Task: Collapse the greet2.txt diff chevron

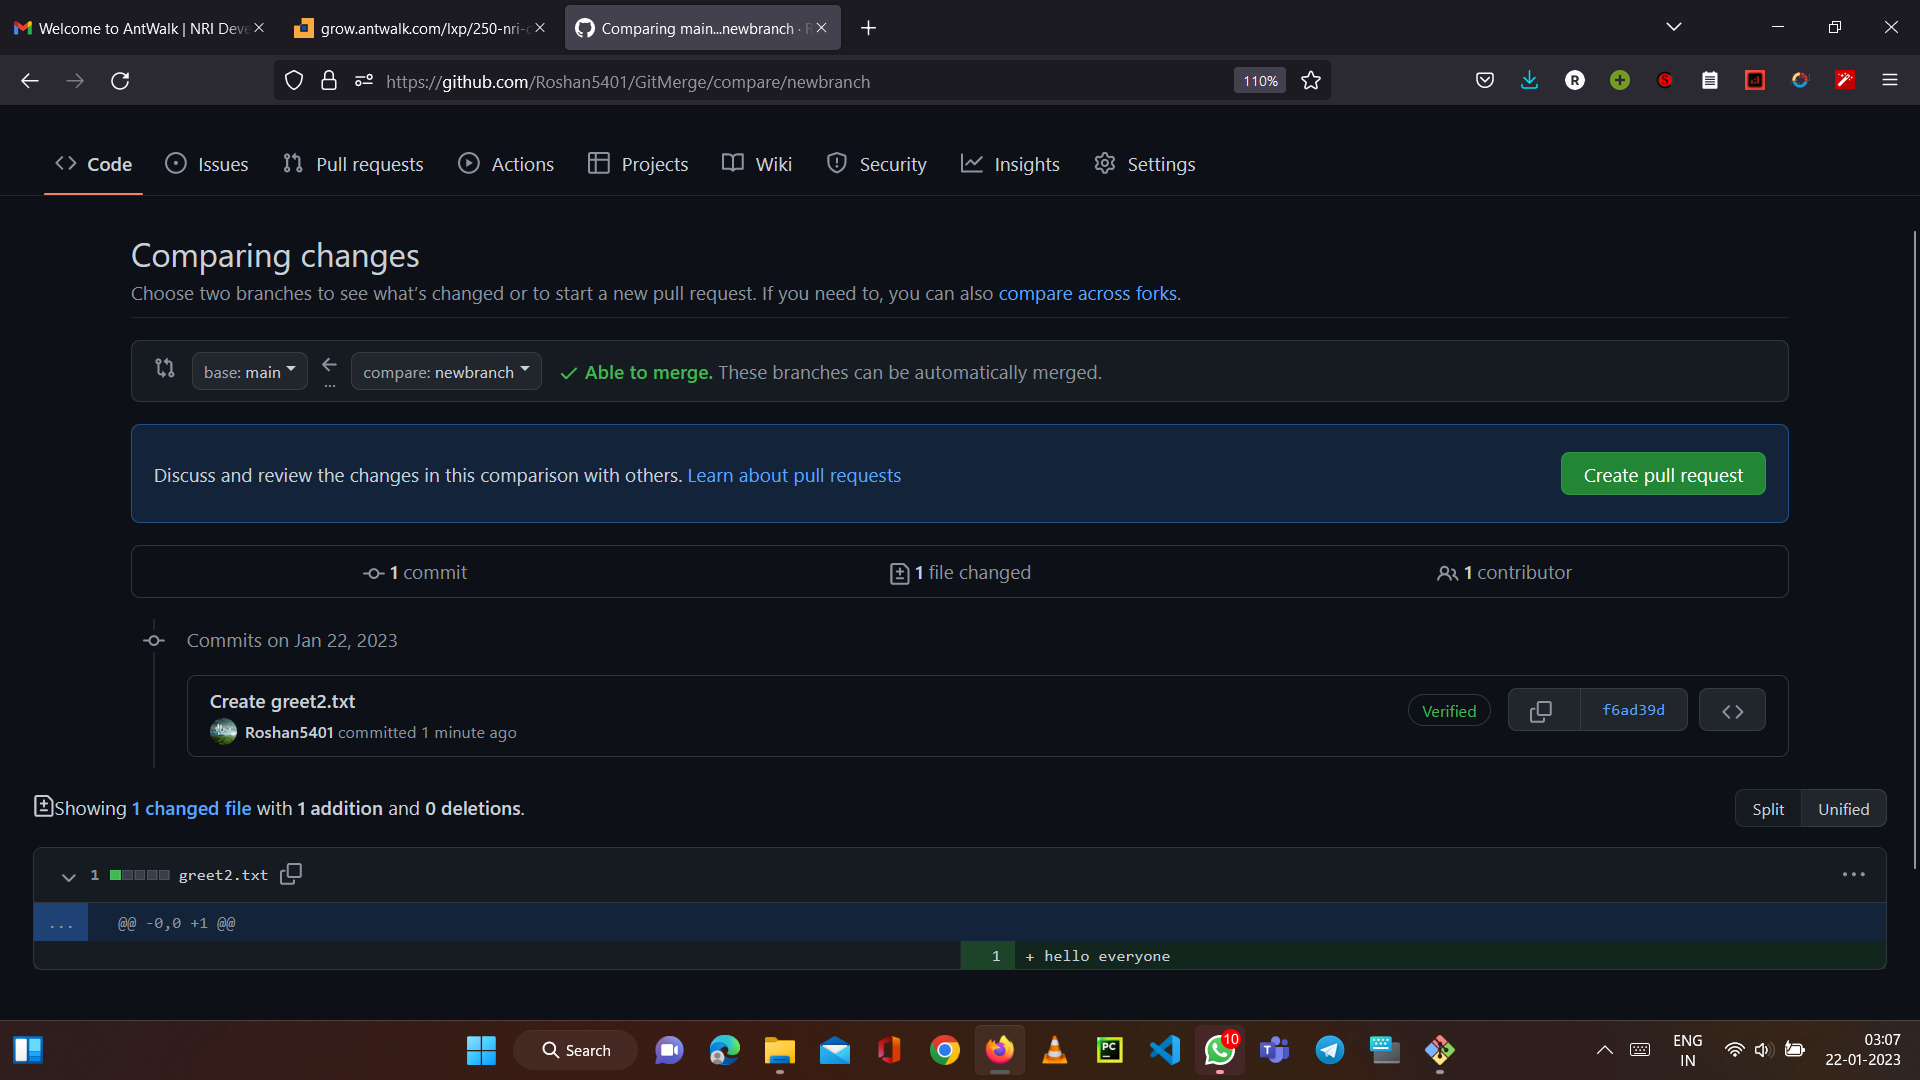Action: [x=68, y=877]
